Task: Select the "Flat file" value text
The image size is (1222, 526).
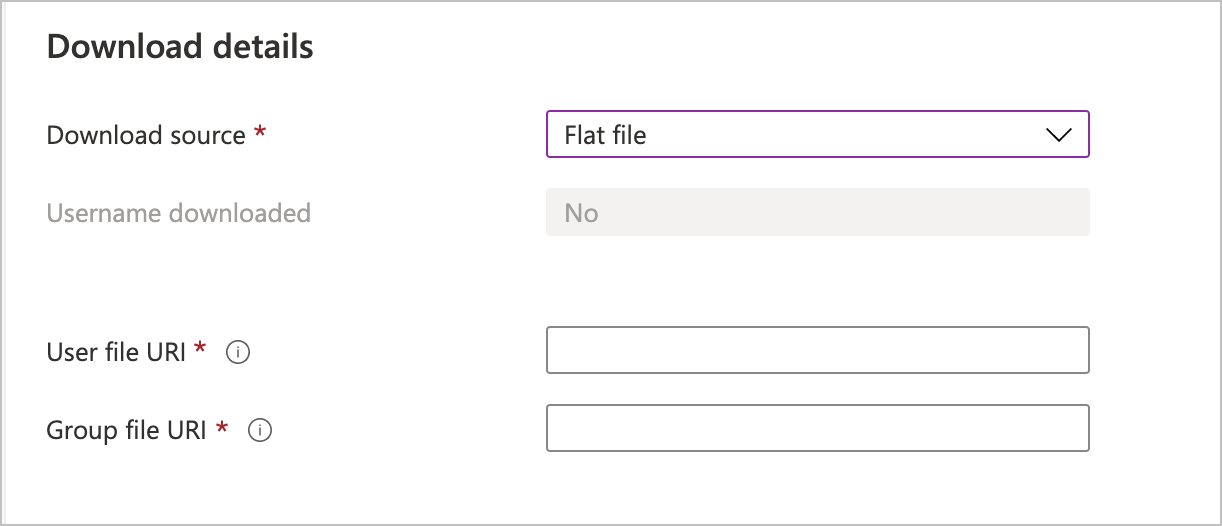Action: tap(605, 135)
